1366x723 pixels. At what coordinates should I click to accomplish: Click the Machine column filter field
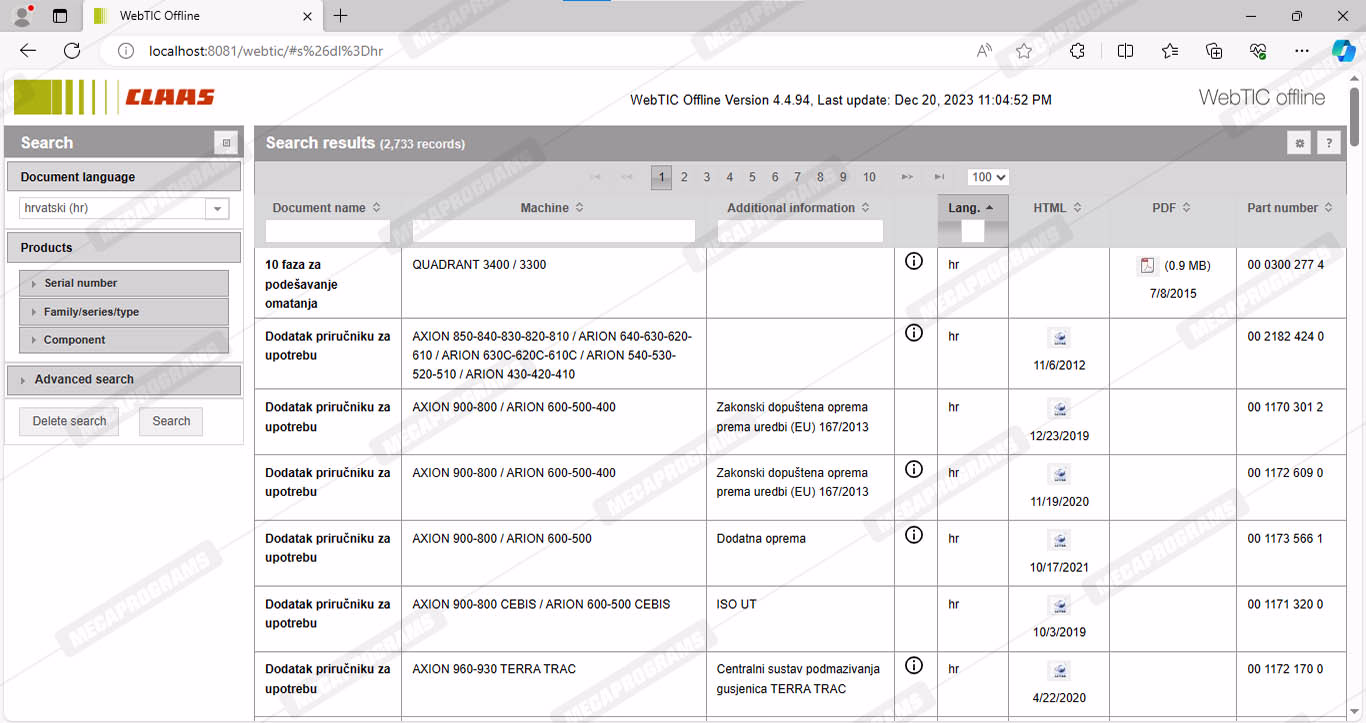click(553, 231)
